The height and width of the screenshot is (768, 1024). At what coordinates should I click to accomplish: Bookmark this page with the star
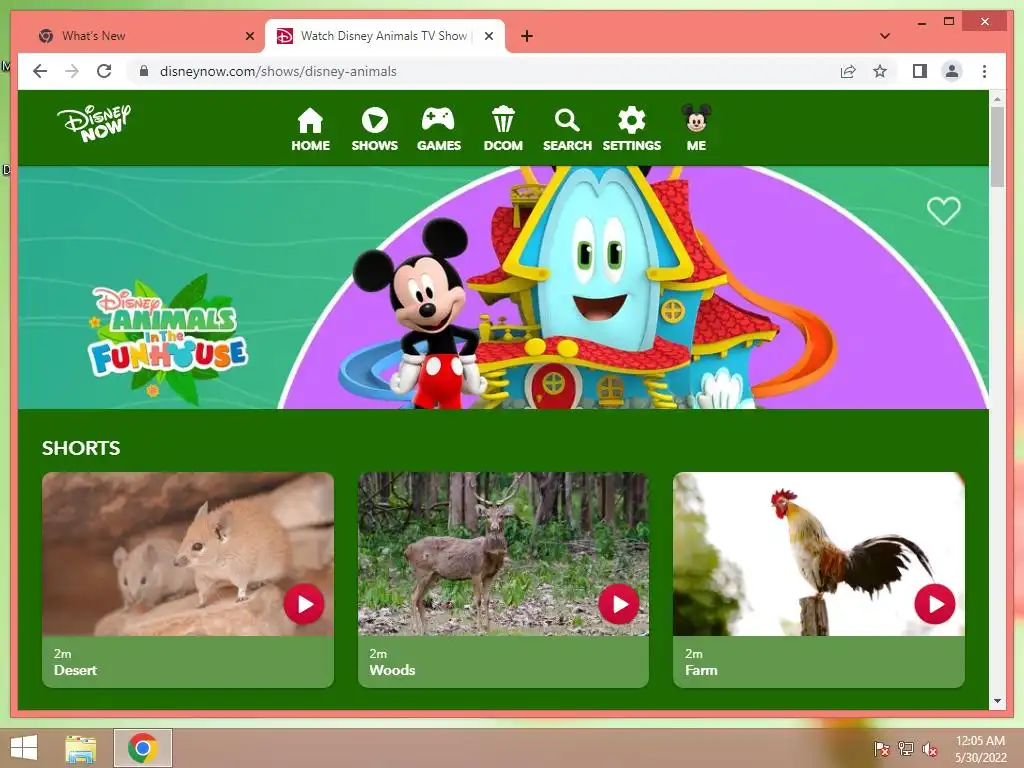[x=880, y=71]
